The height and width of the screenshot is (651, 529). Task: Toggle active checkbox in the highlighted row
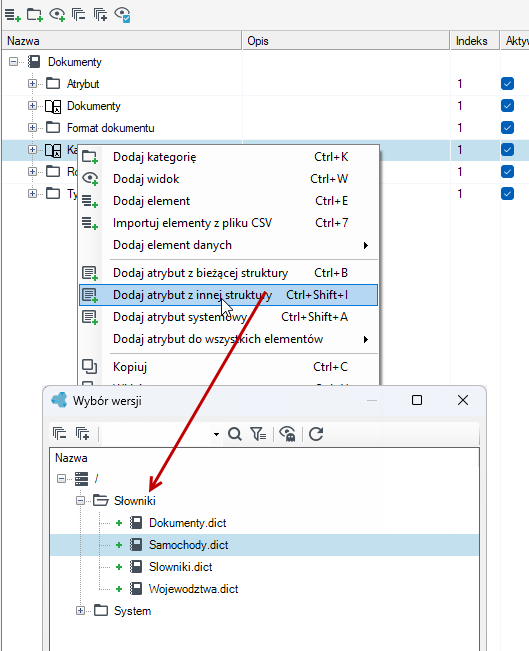click(507, 150)
